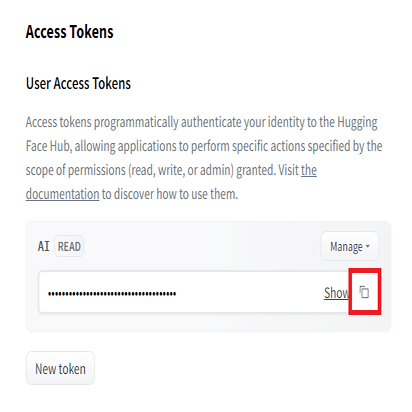This screenshot has width=412, height=412.
Task: Copy the AI access token to clipboard
Action: pyautogui.click(x=364, y=292)
